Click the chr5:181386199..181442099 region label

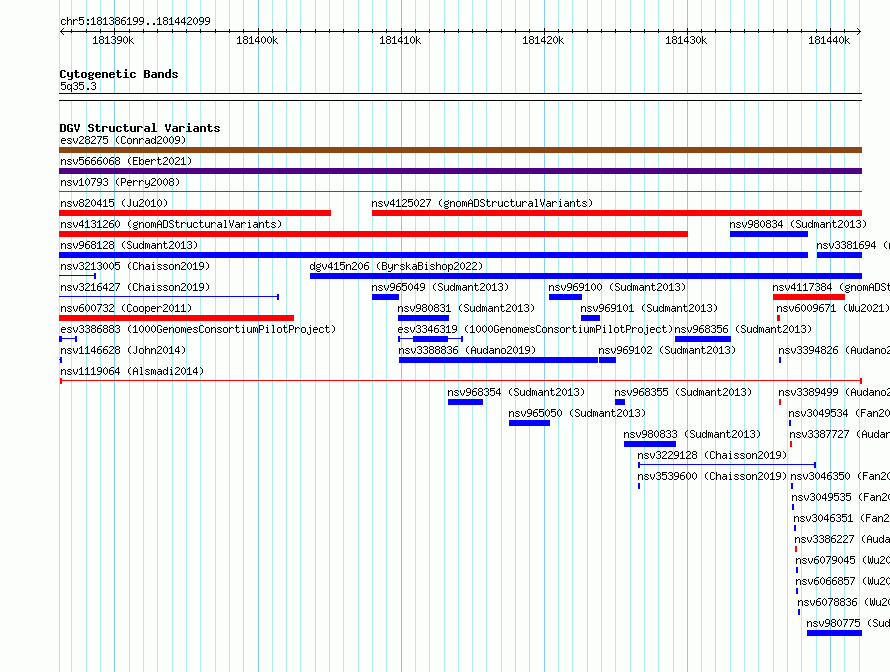click(x=135, y=21)
